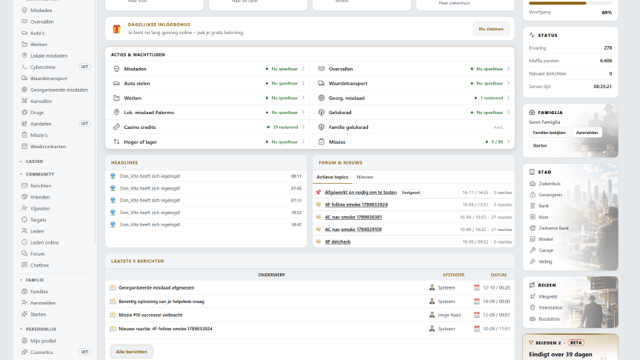Click the Auto's car icon in sidebar
The image size is (640, 360).
tap(24, 33)
